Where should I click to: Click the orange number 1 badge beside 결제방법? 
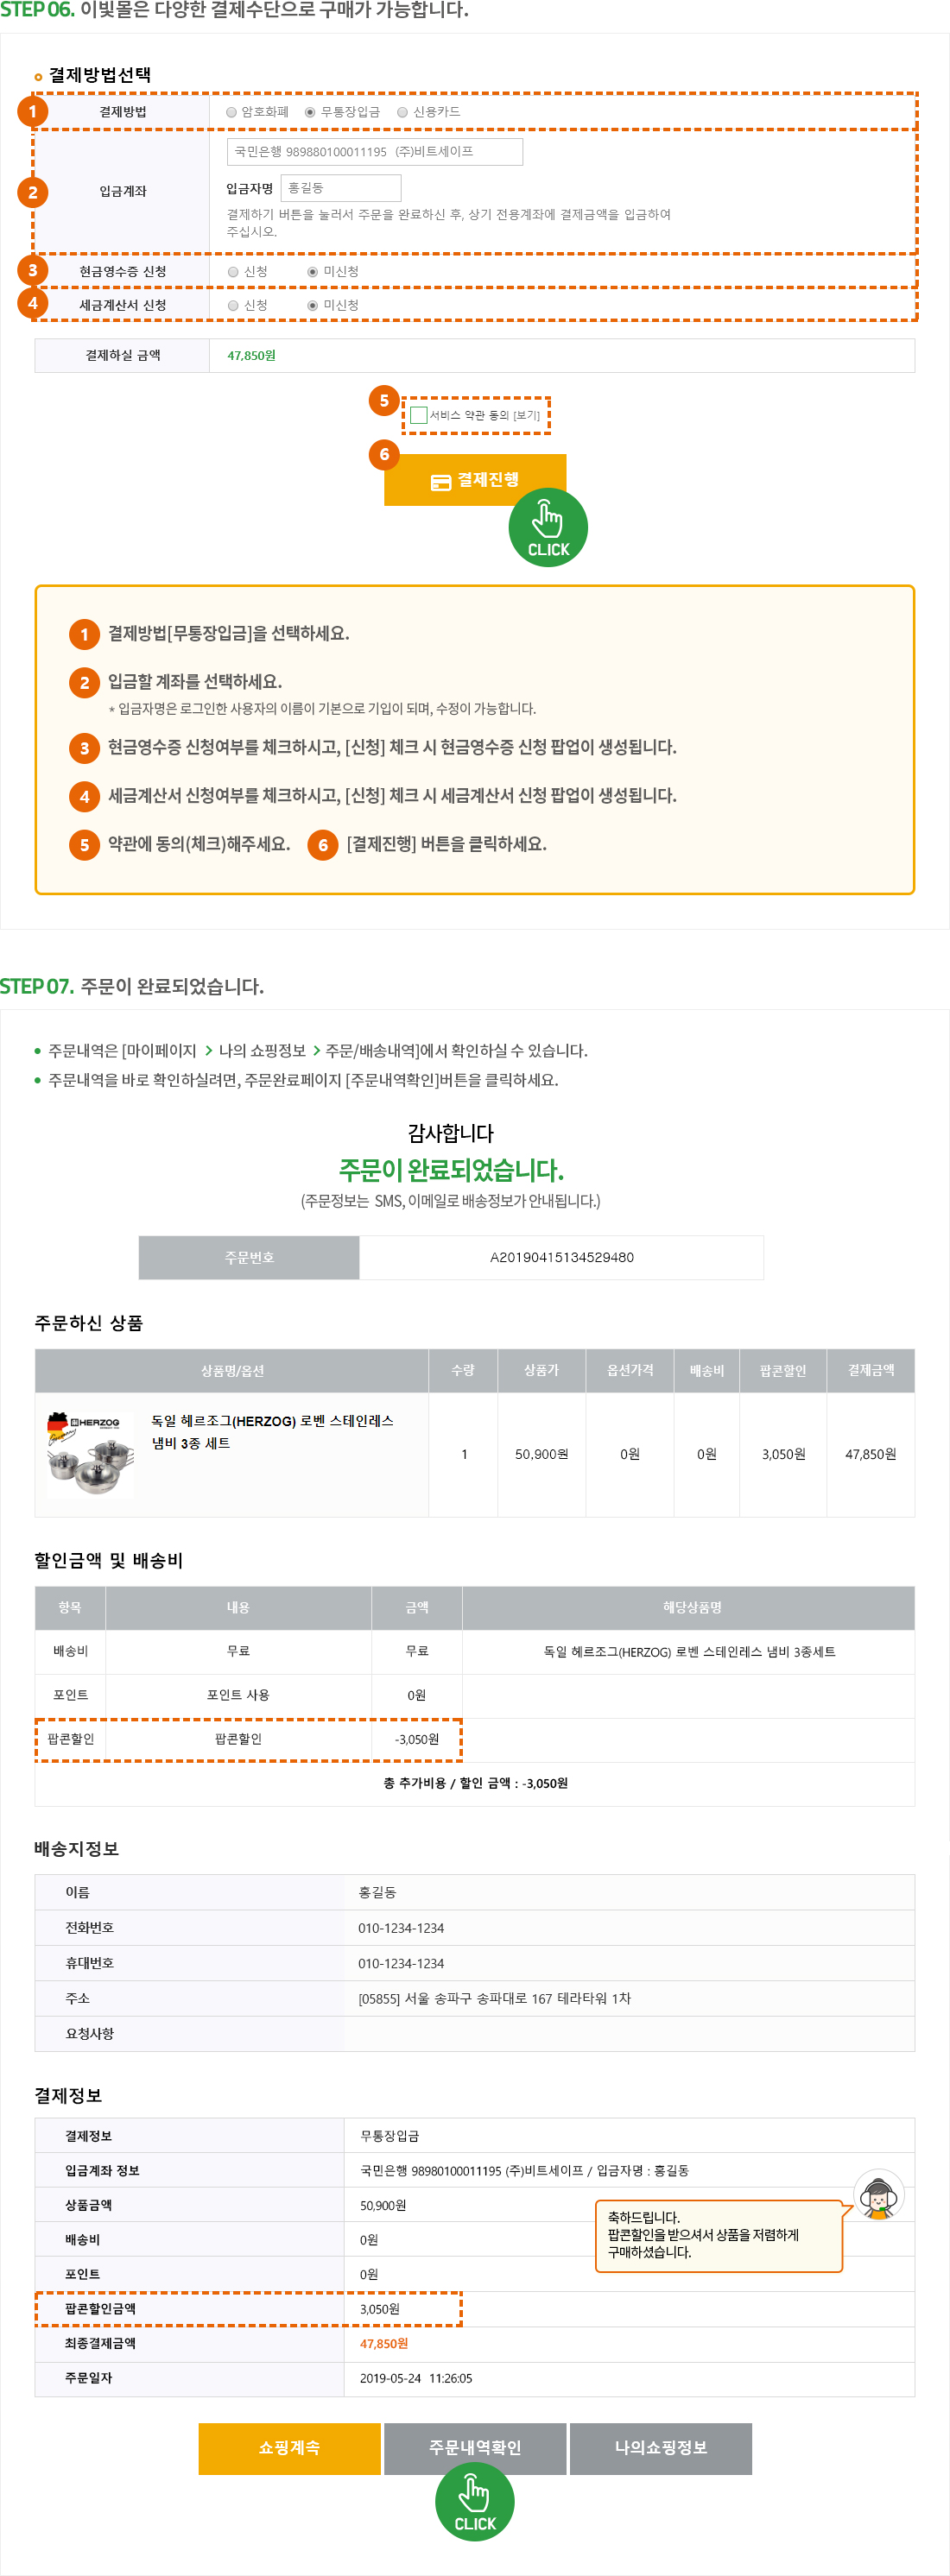33,111
